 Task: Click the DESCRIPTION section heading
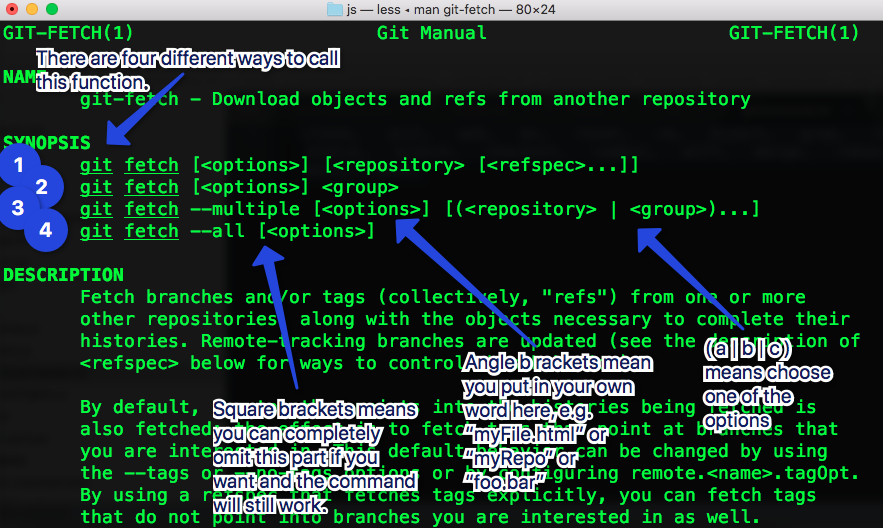coord(64,275)
